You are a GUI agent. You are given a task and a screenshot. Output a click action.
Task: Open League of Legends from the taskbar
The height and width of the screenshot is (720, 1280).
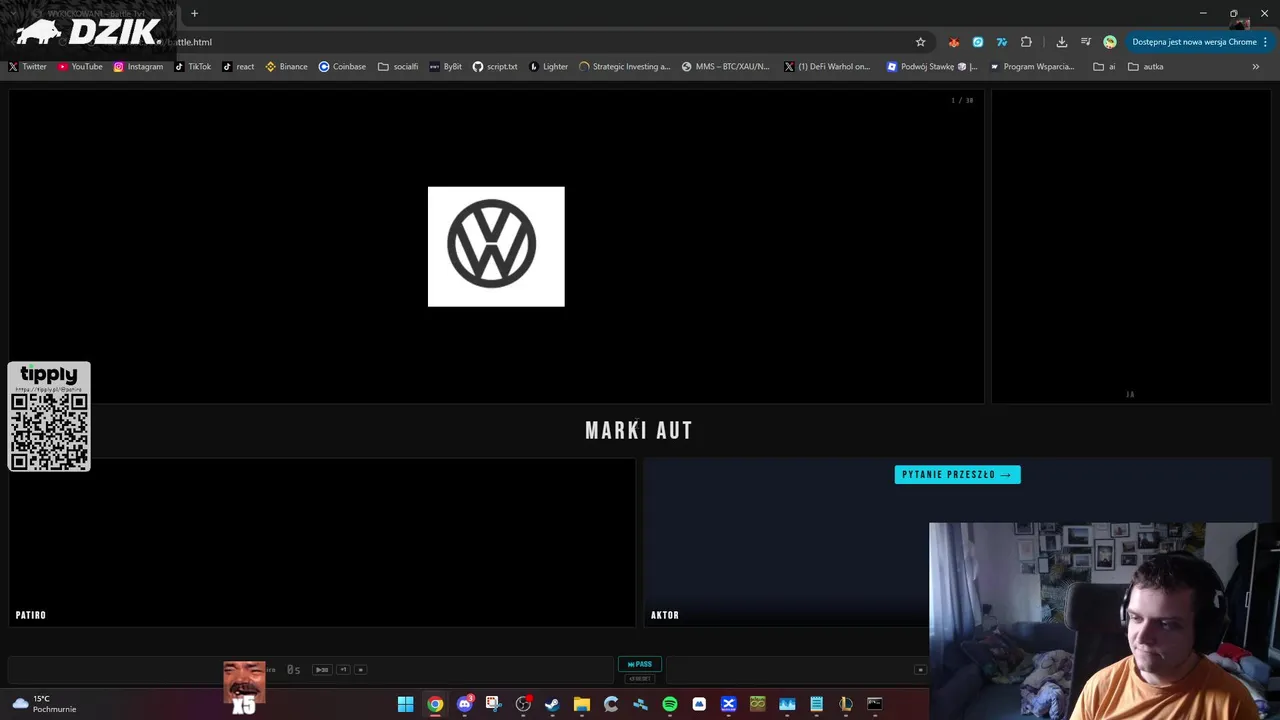click(845, 704)
